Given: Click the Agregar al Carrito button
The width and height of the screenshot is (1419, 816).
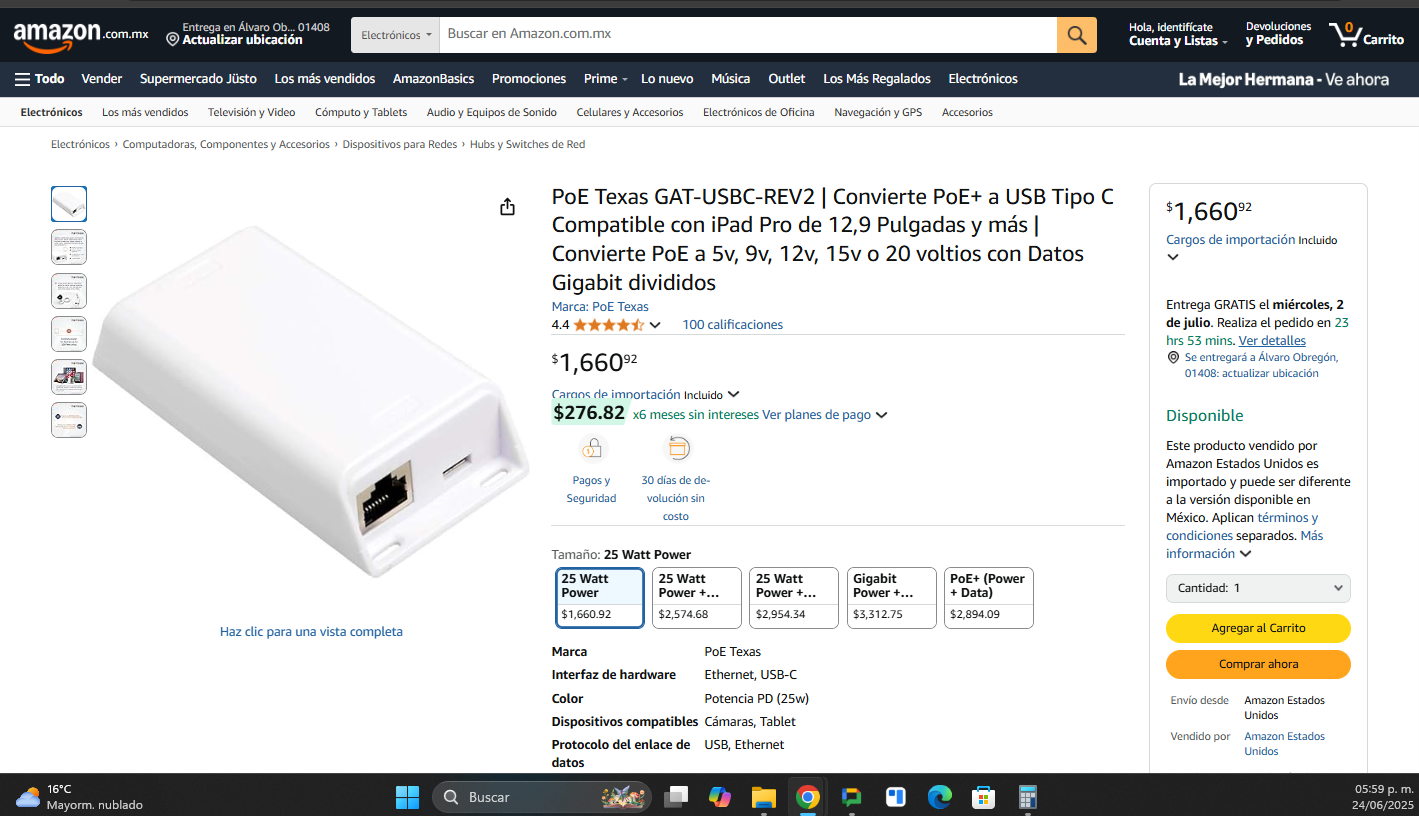Looking at the screenshot, I should [x=1258, y=628].
